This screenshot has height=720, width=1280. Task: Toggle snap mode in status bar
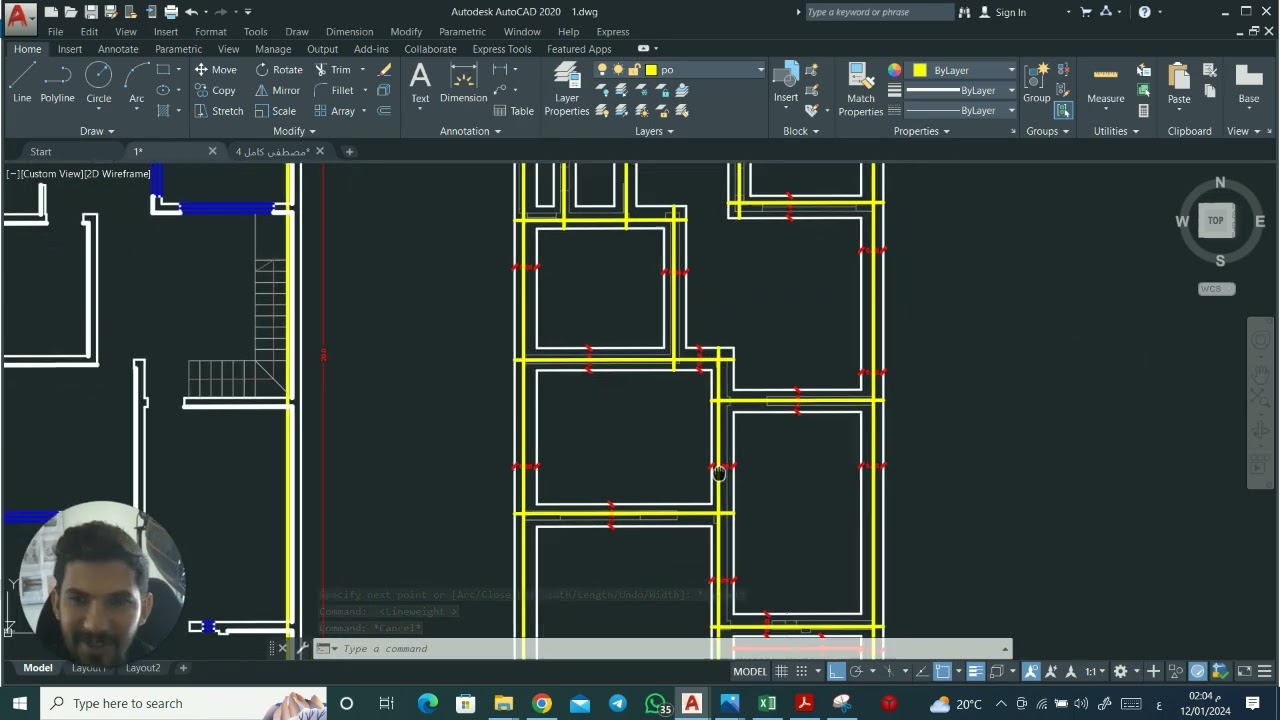(x=802, y=671)
